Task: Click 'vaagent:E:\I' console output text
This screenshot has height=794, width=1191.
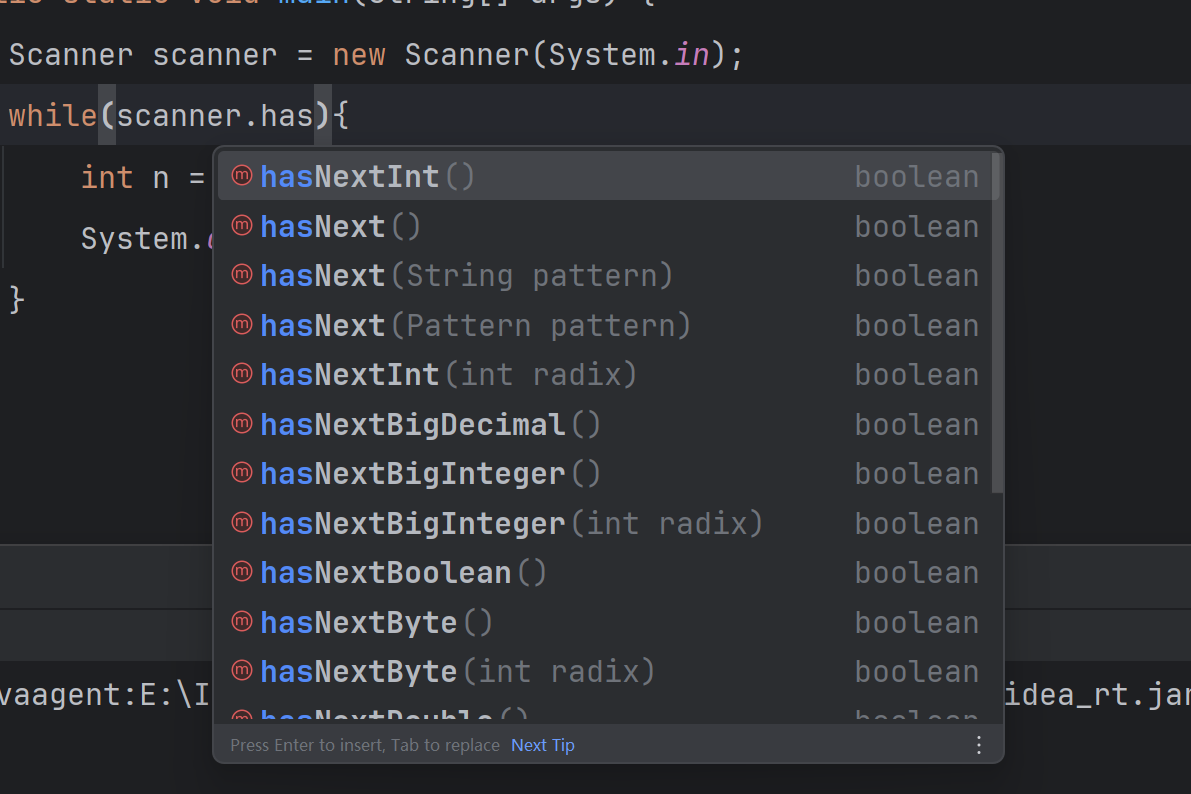Action: pyautogui.click(x=105, y=694)
